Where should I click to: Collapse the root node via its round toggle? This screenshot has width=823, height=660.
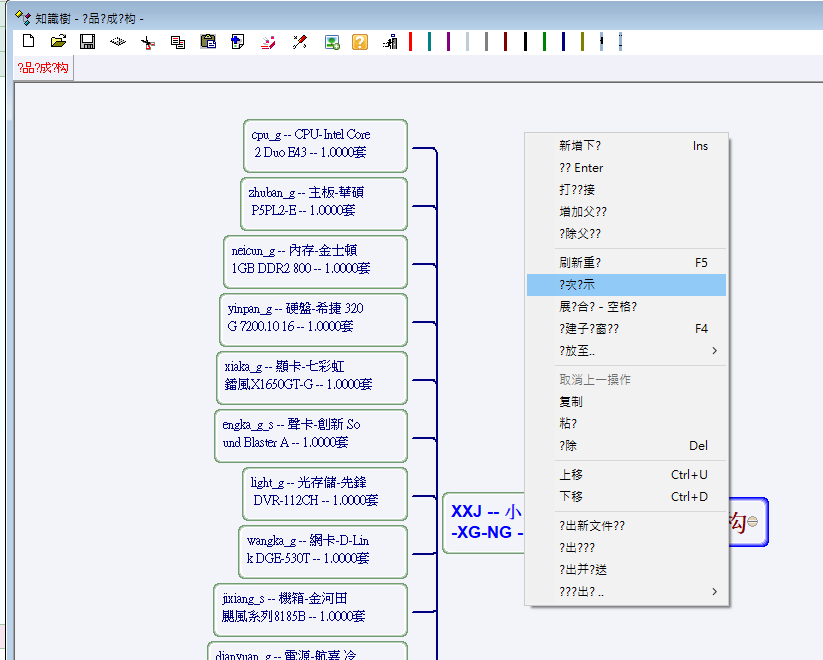pyautogui.click(x=753, y=521)
